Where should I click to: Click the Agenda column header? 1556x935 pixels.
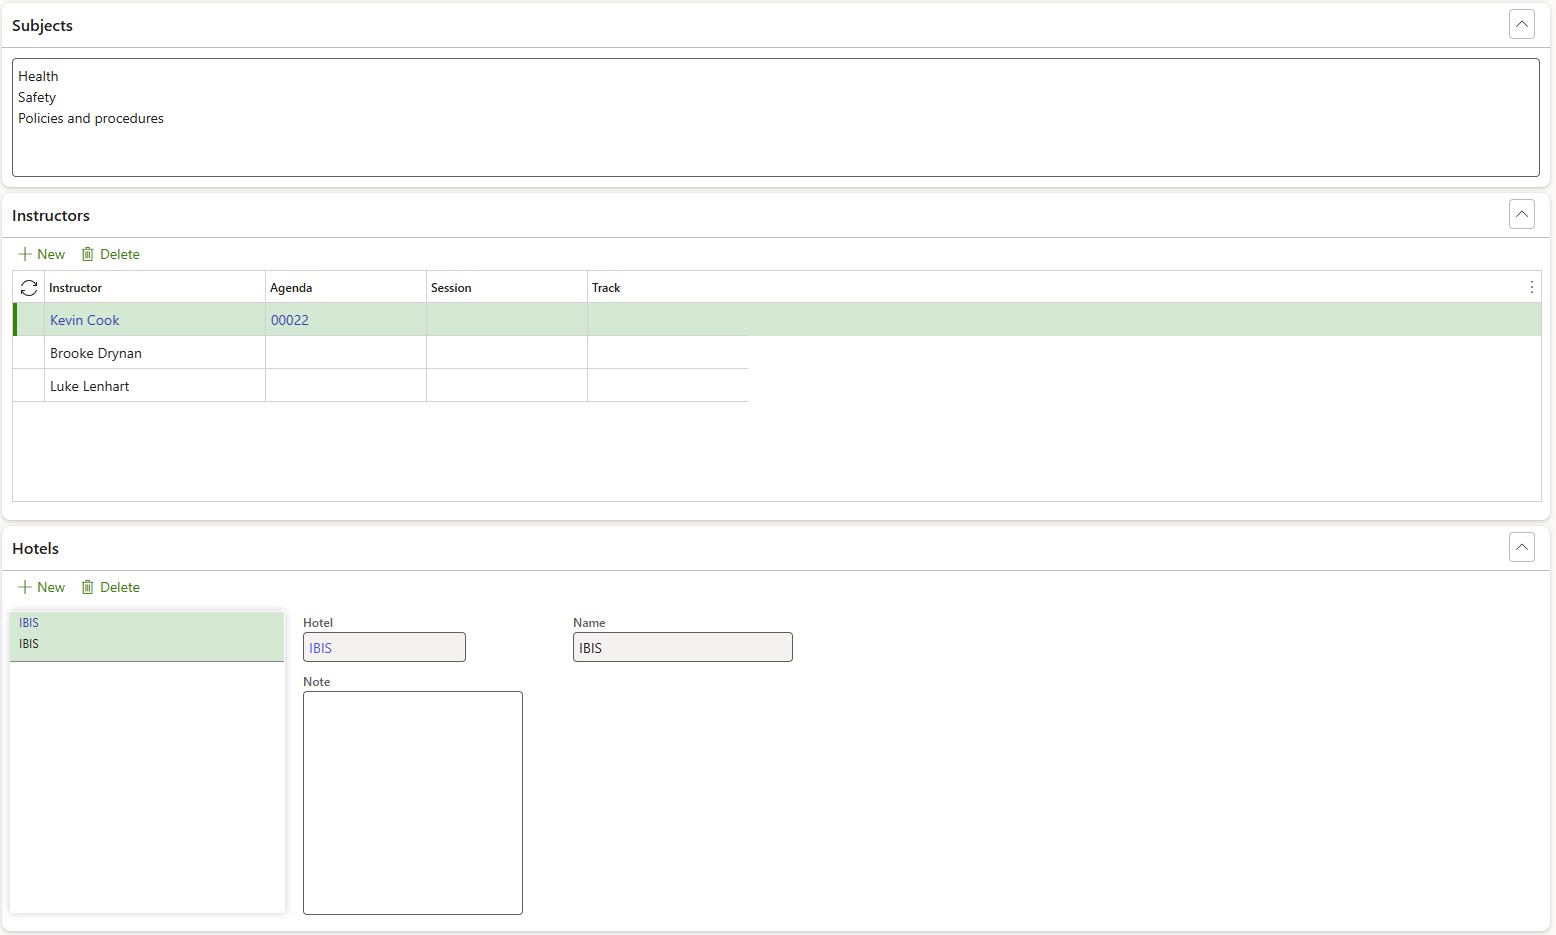pos(291,288)
